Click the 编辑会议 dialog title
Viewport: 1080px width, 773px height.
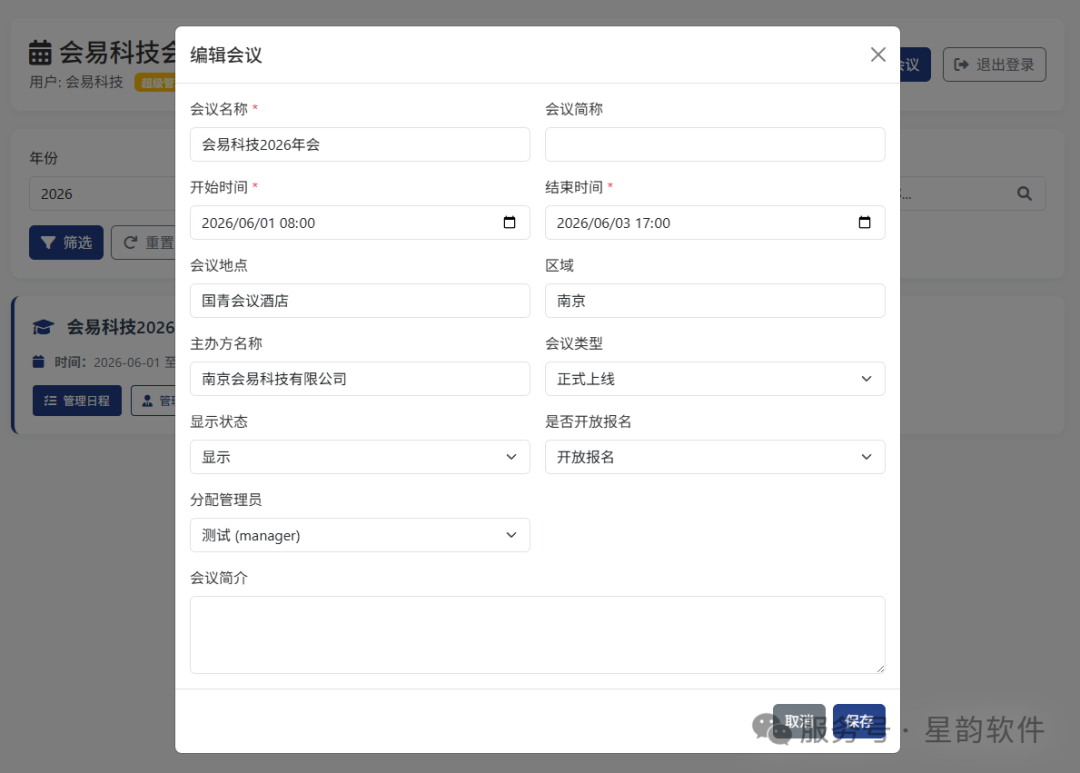[226, 55]
